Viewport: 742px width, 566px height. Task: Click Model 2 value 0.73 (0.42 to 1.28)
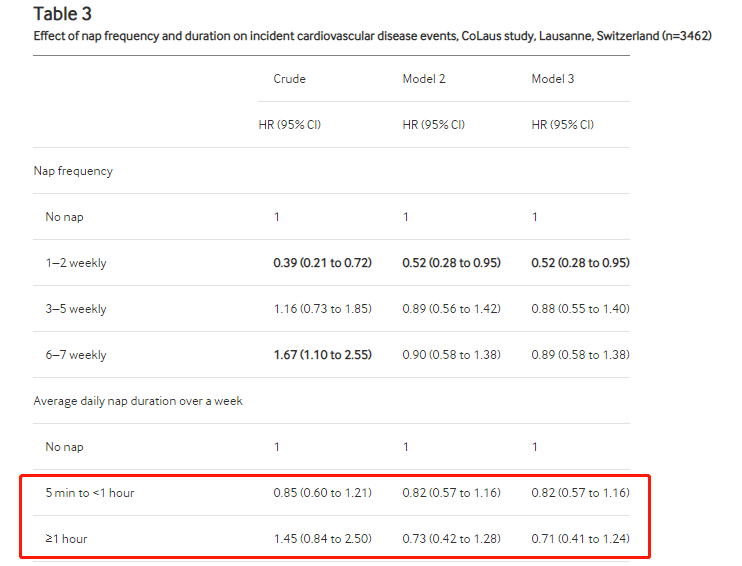[451, 539]
